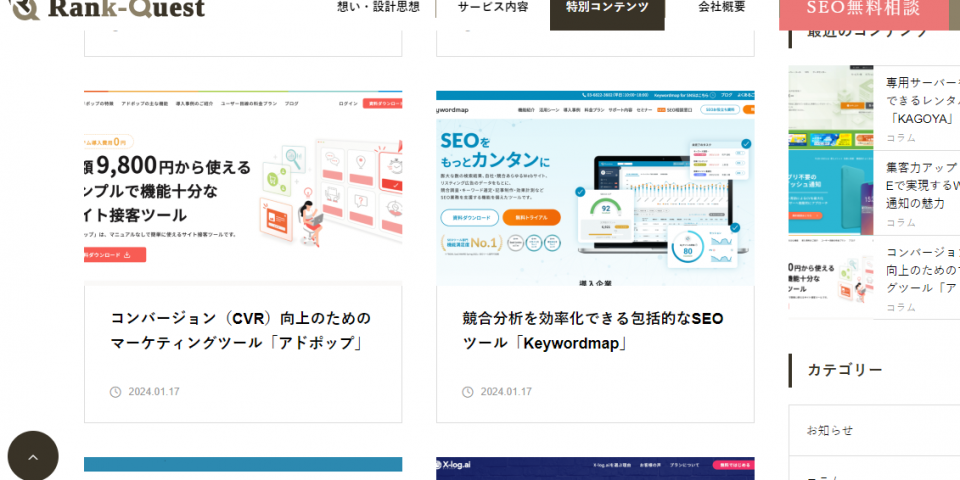Open the 想い・設計思想 menu item
The height and width of the screenshot is (480, 960).
(378, 7)
